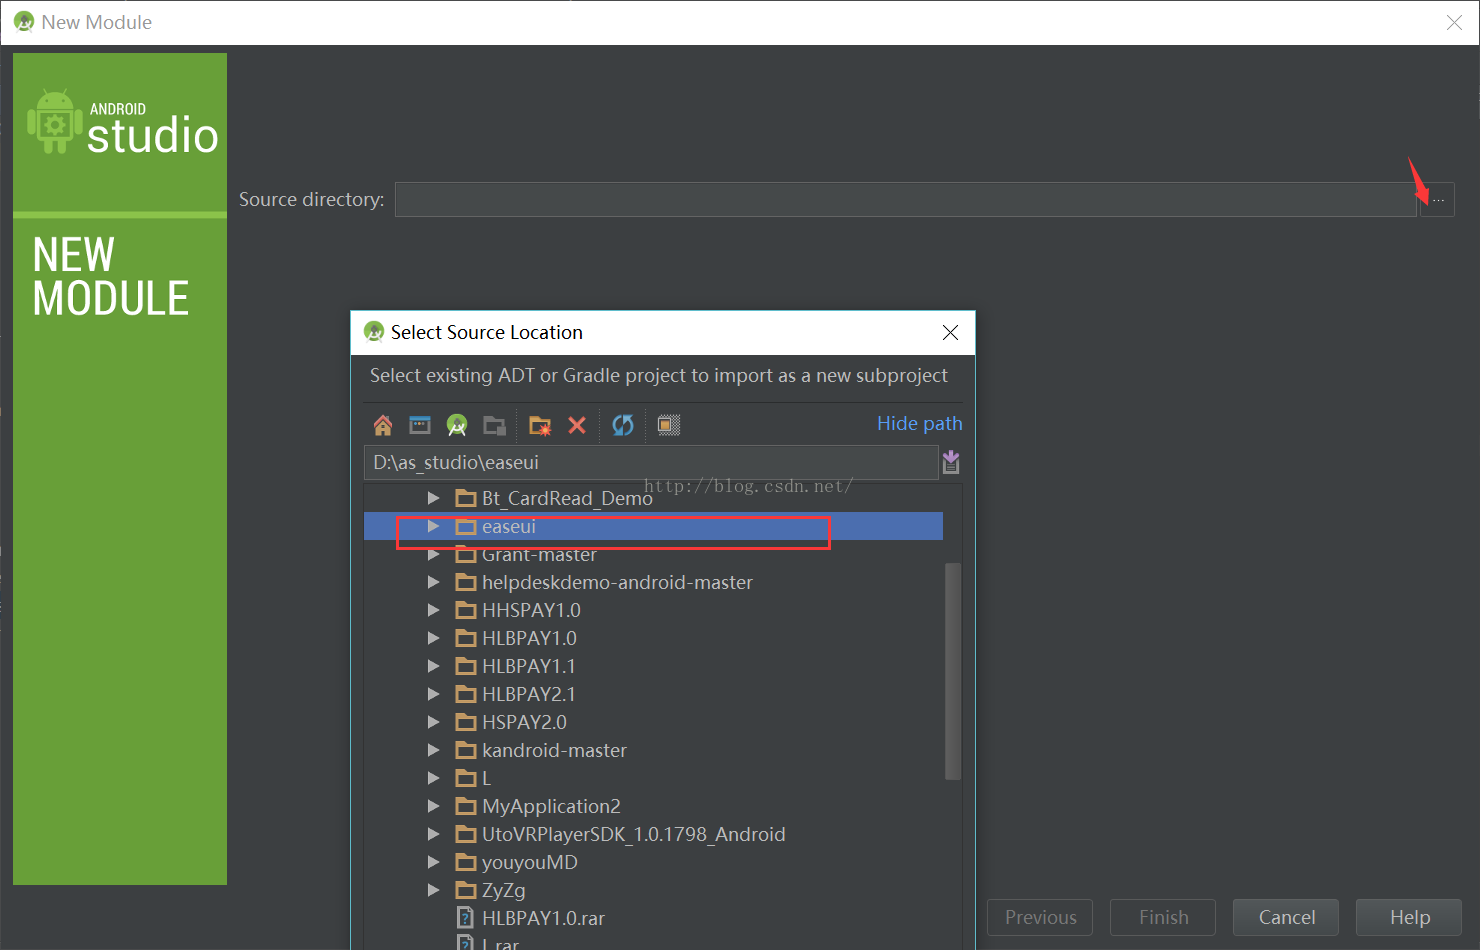This screenshot has height=950, width=1480.
Task: Click the Finish button
Action: click(1163, 917)
